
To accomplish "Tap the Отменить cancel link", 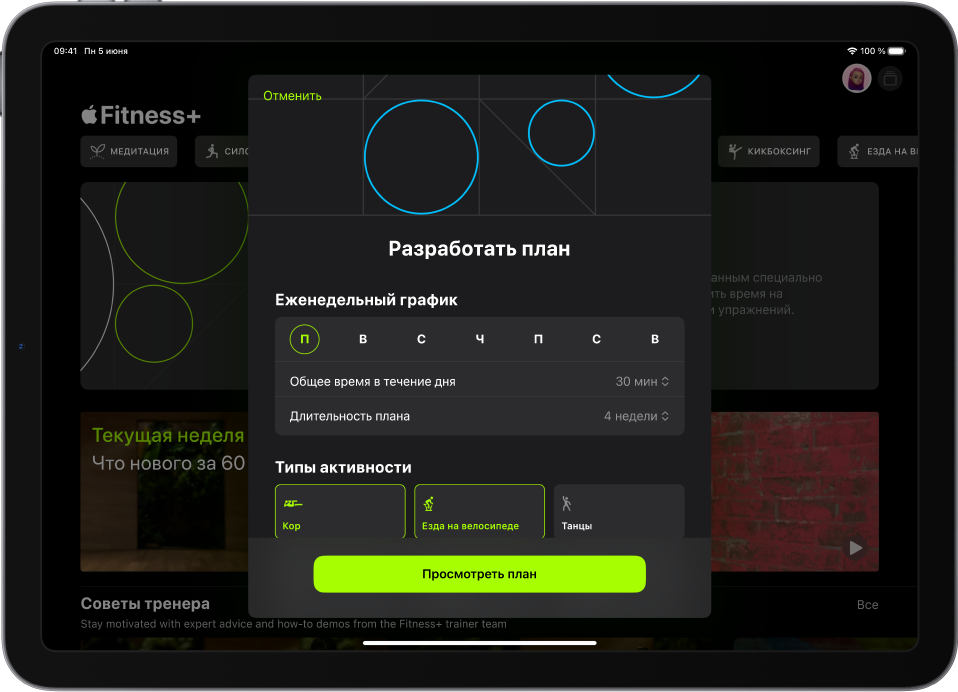I will click(x=292, y=96).
